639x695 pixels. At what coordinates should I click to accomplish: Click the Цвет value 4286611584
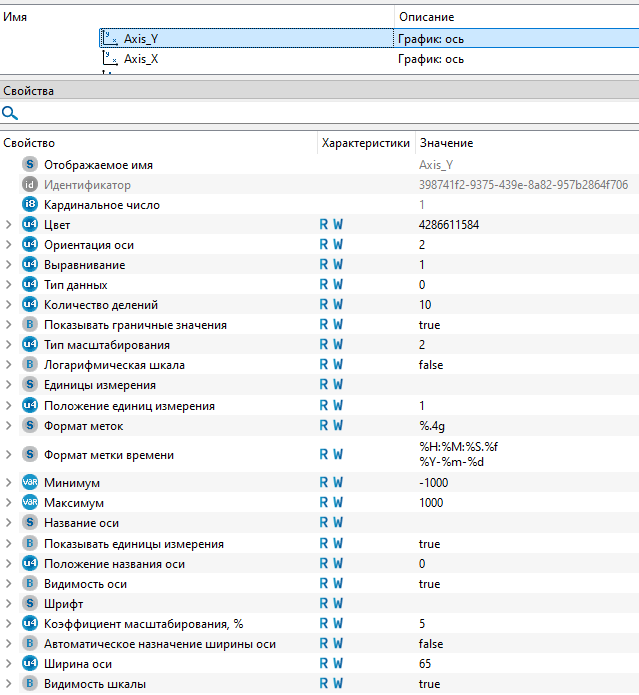[448, 225]
